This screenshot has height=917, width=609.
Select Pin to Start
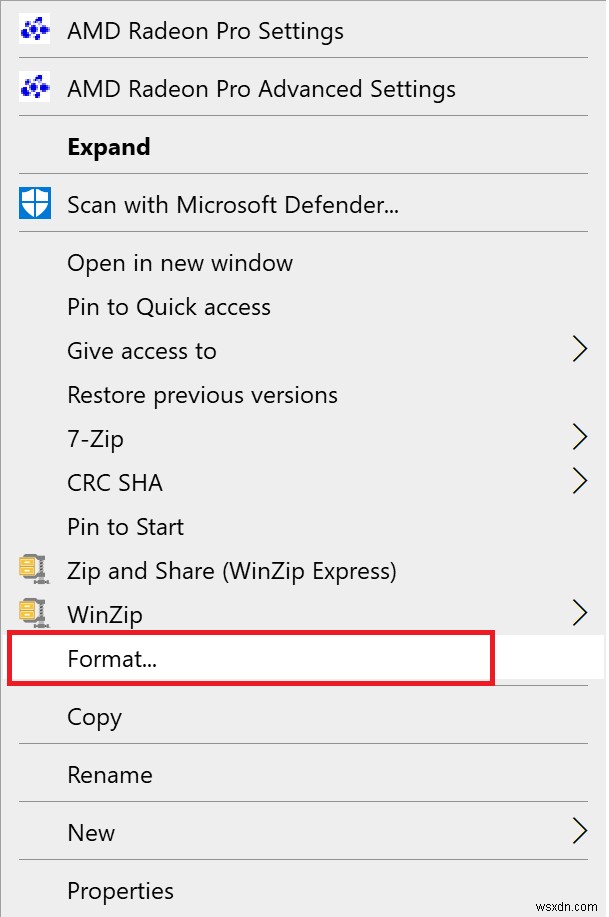pos(125,526)
